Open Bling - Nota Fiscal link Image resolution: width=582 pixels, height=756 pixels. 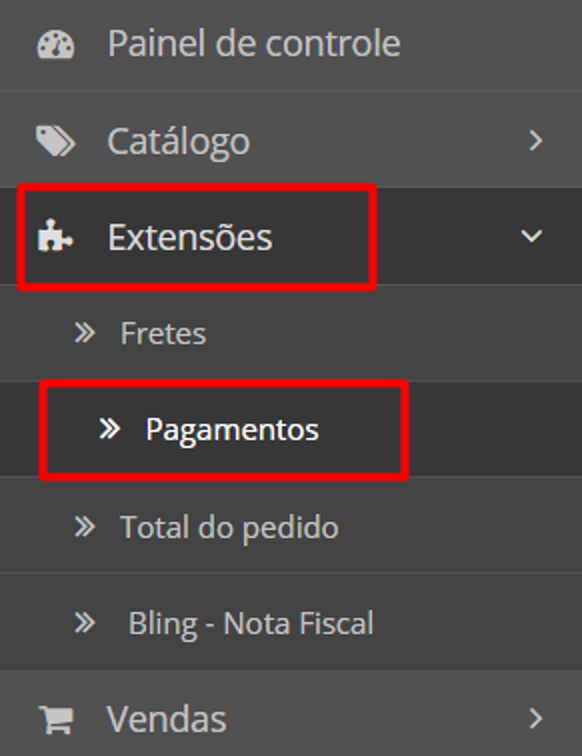[251, 623]
